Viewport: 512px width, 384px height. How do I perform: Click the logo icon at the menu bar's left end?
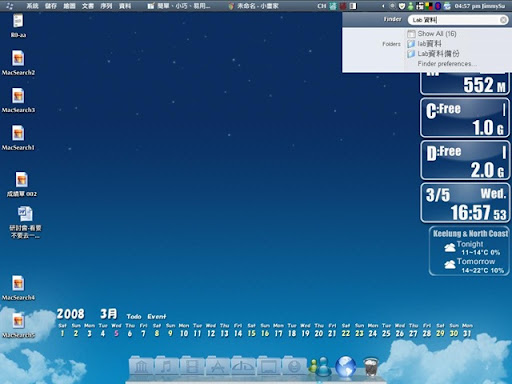click(x=10, y=6)
